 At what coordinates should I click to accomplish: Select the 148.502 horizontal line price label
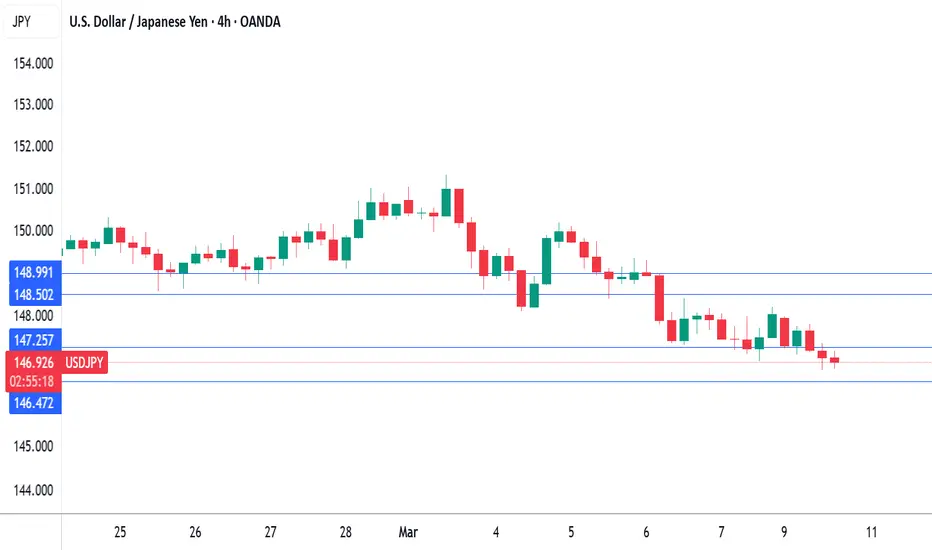pos(35,295)
